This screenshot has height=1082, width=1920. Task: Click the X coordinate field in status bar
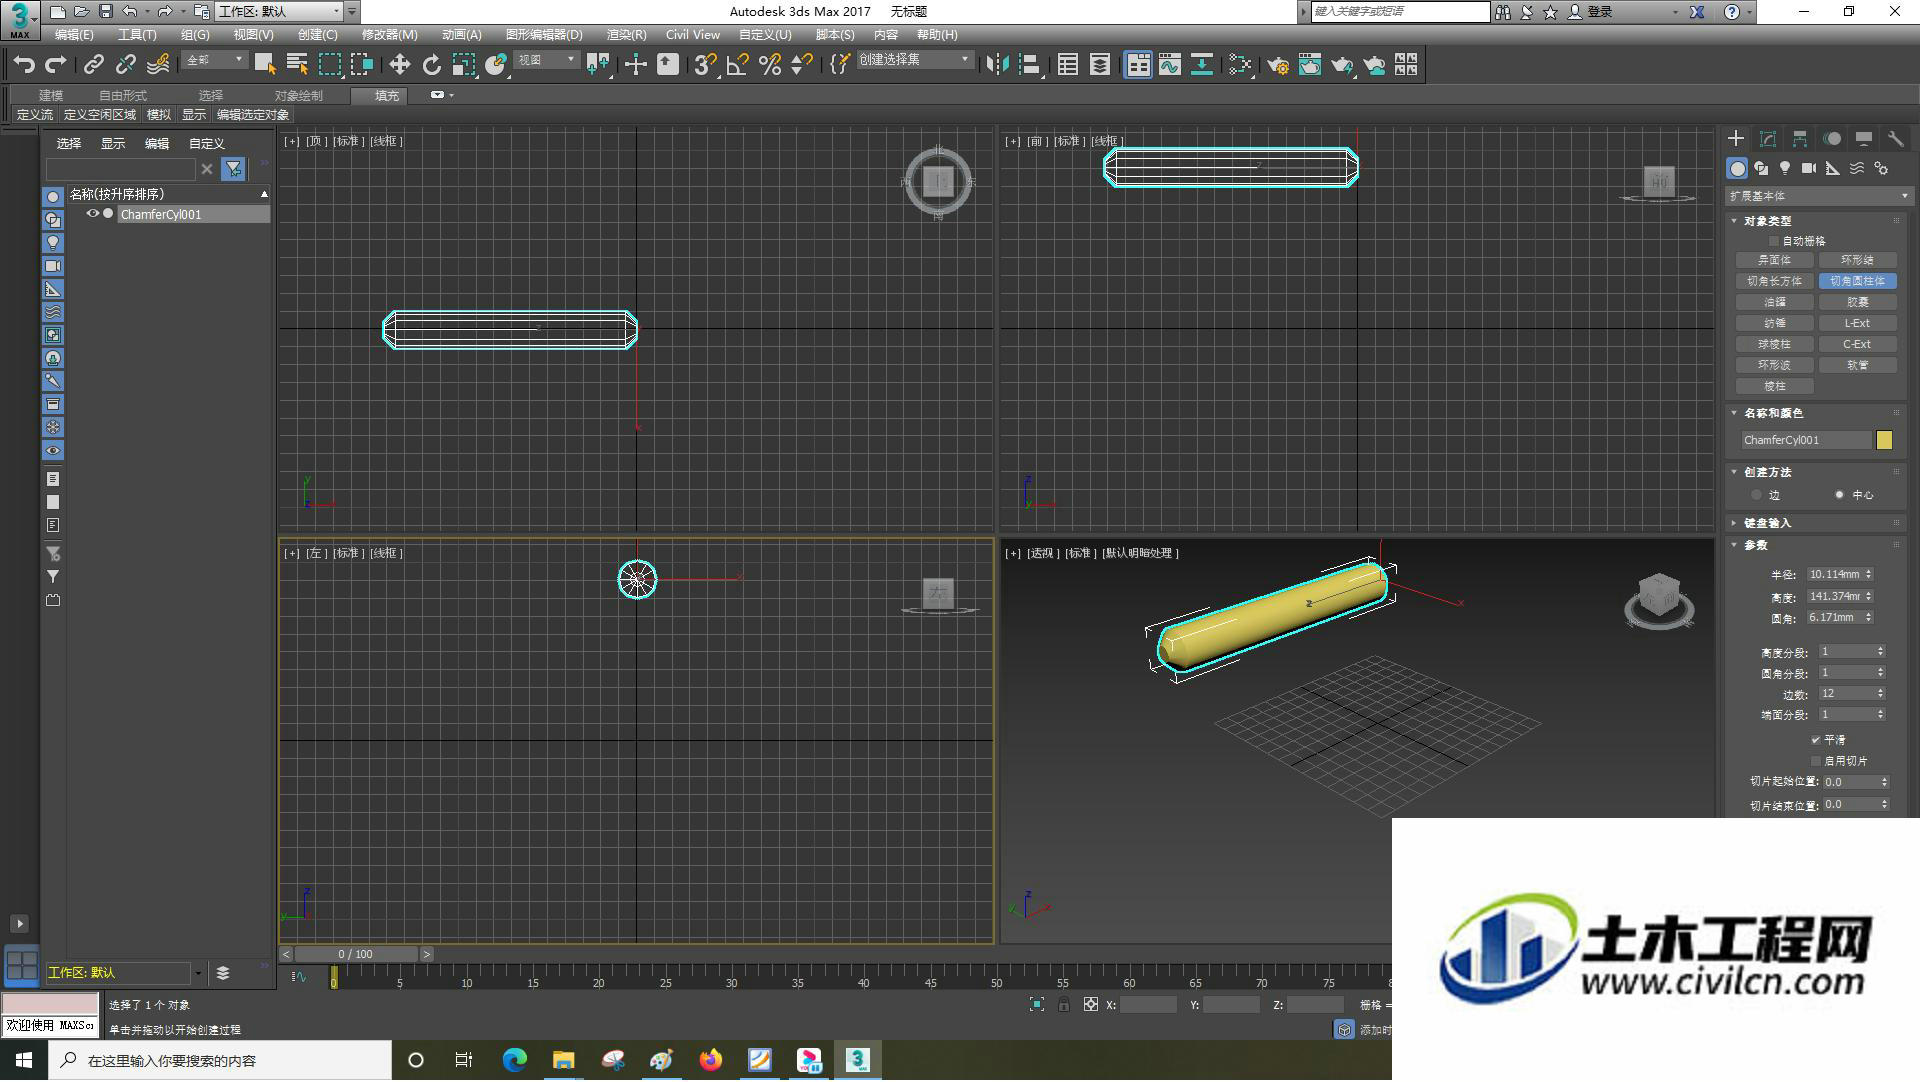1147,1005
